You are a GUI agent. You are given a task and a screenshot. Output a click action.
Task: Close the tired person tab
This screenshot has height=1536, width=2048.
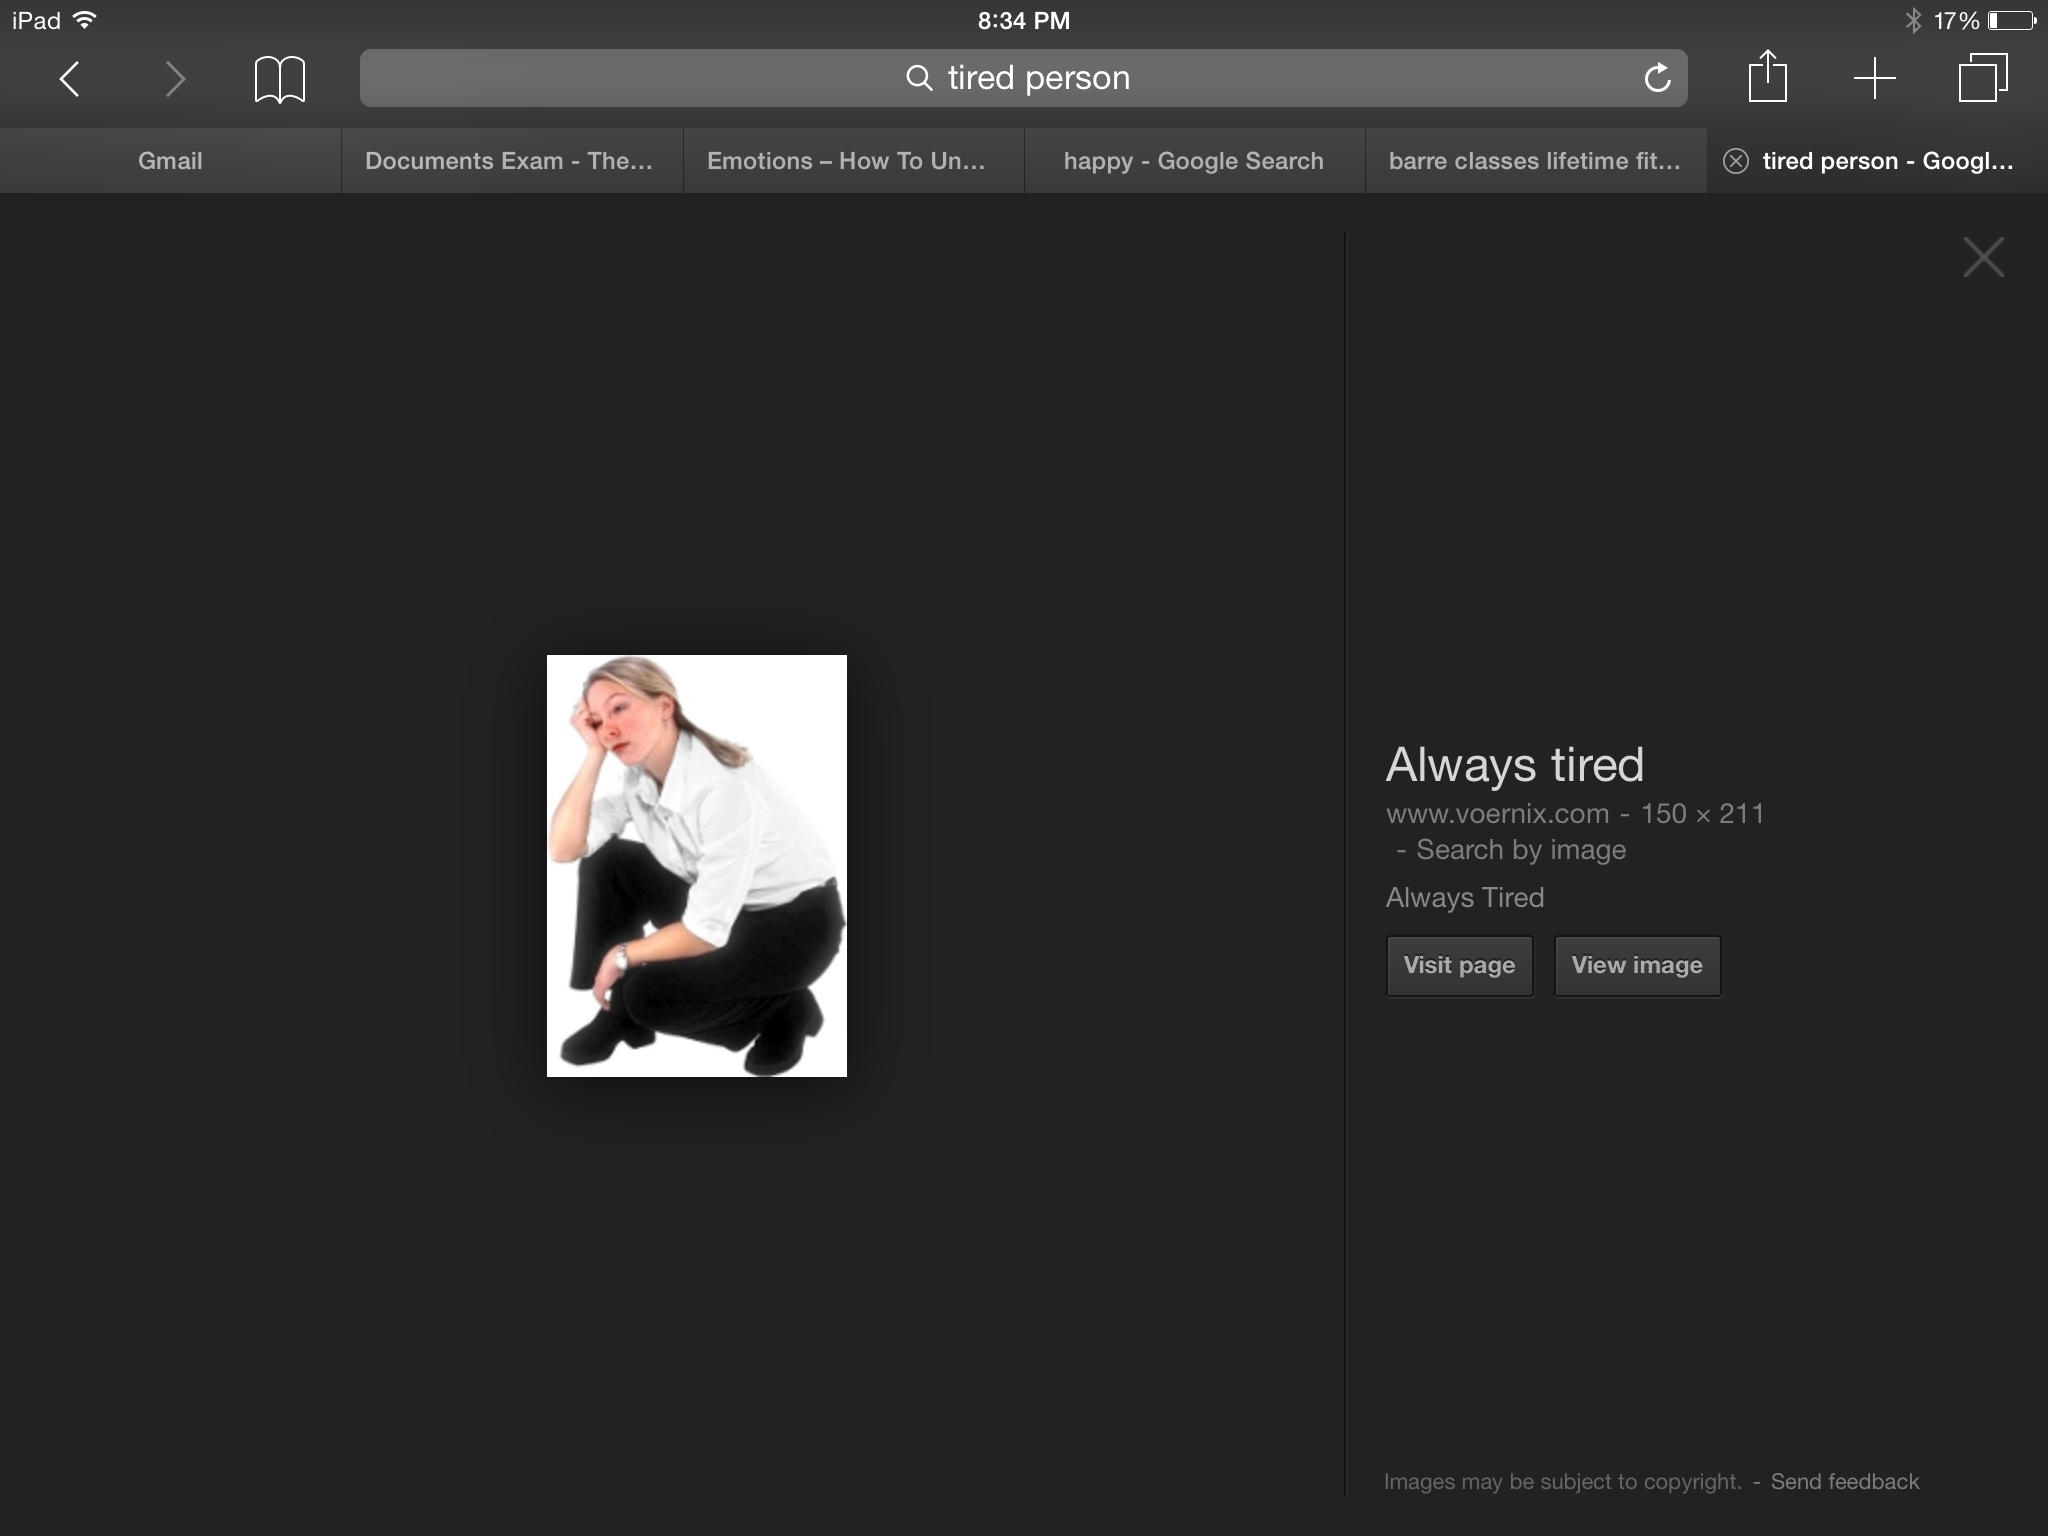[1736, 161]
